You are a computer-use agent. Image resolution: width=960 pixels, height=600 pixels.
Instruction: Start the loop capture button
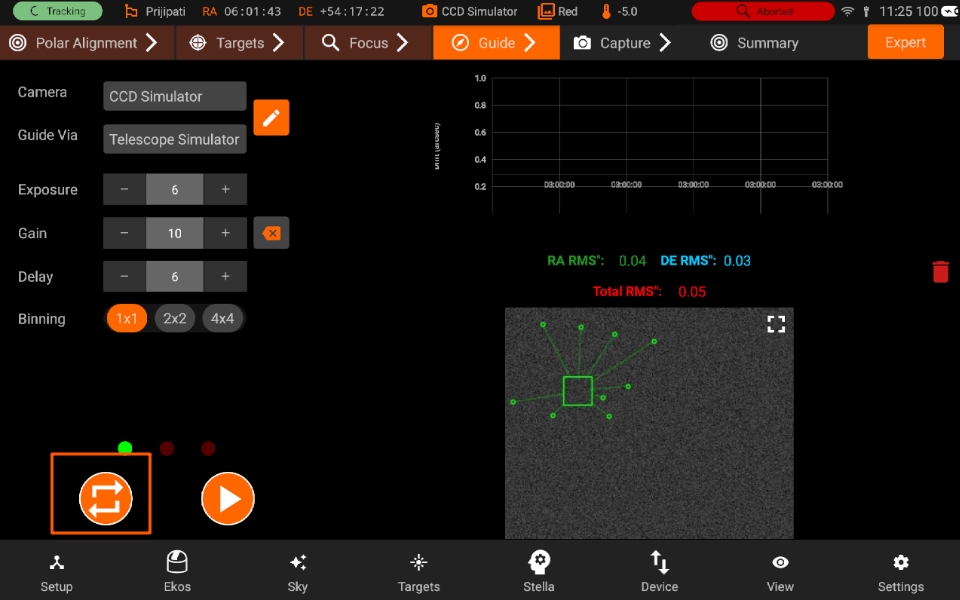105,498
